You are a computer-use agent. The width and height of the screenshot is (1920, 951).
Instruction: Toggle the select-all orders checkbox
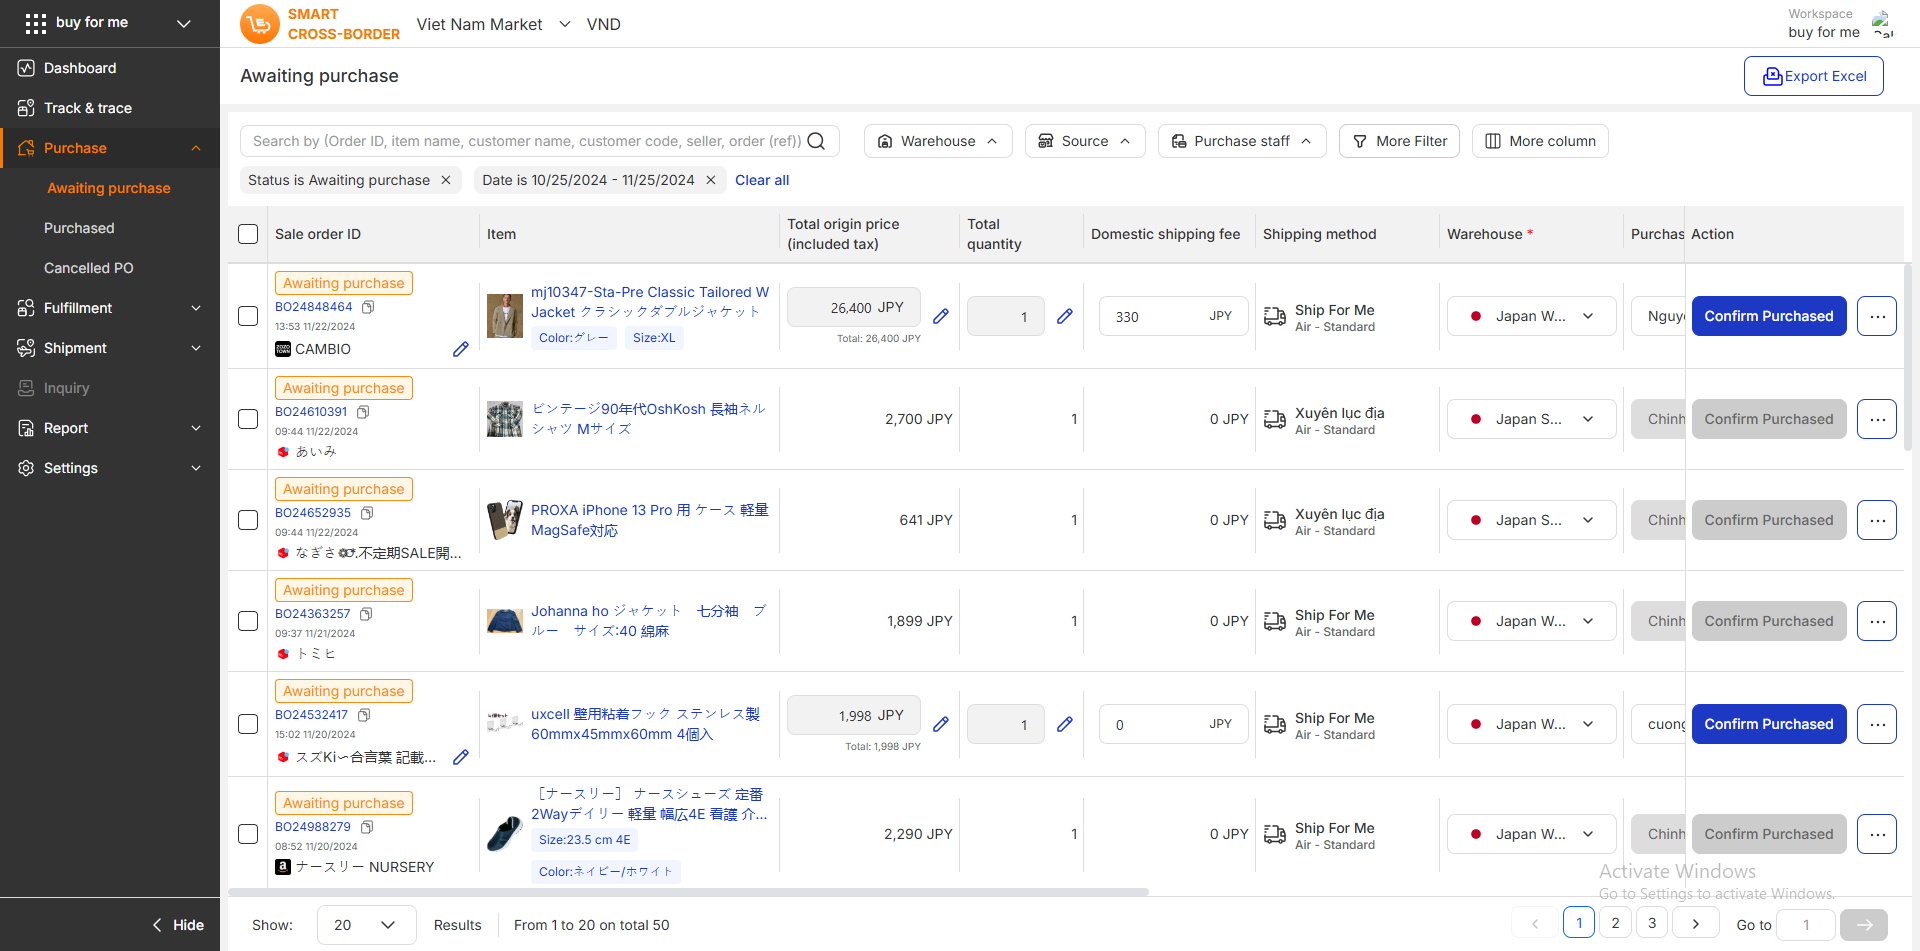248,234
